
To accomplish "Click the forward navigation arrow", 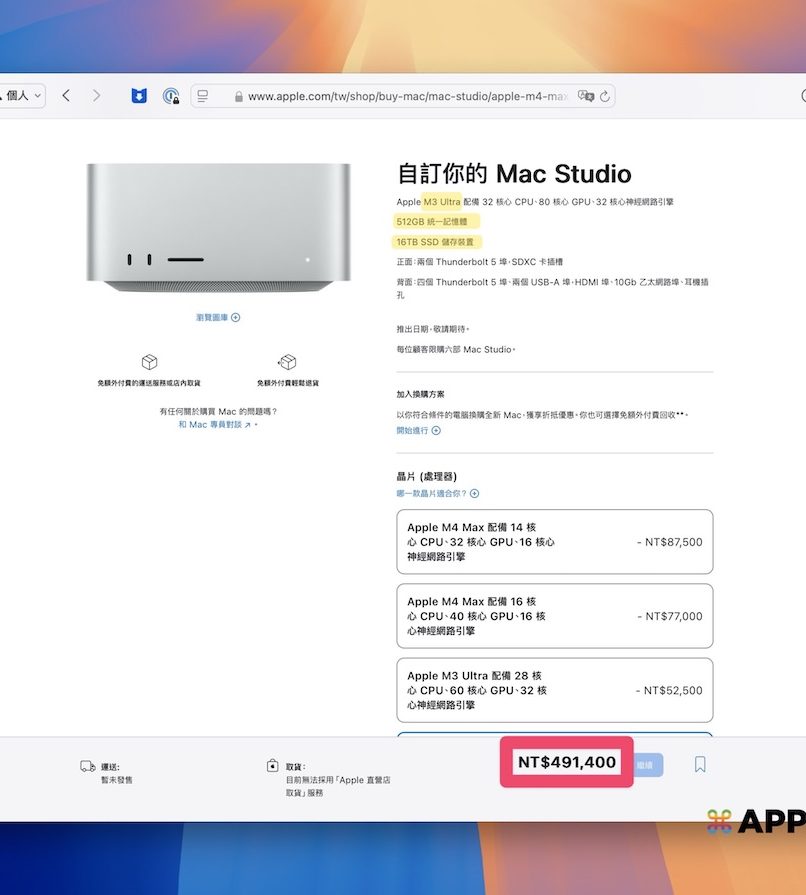I will click(96, 96).
